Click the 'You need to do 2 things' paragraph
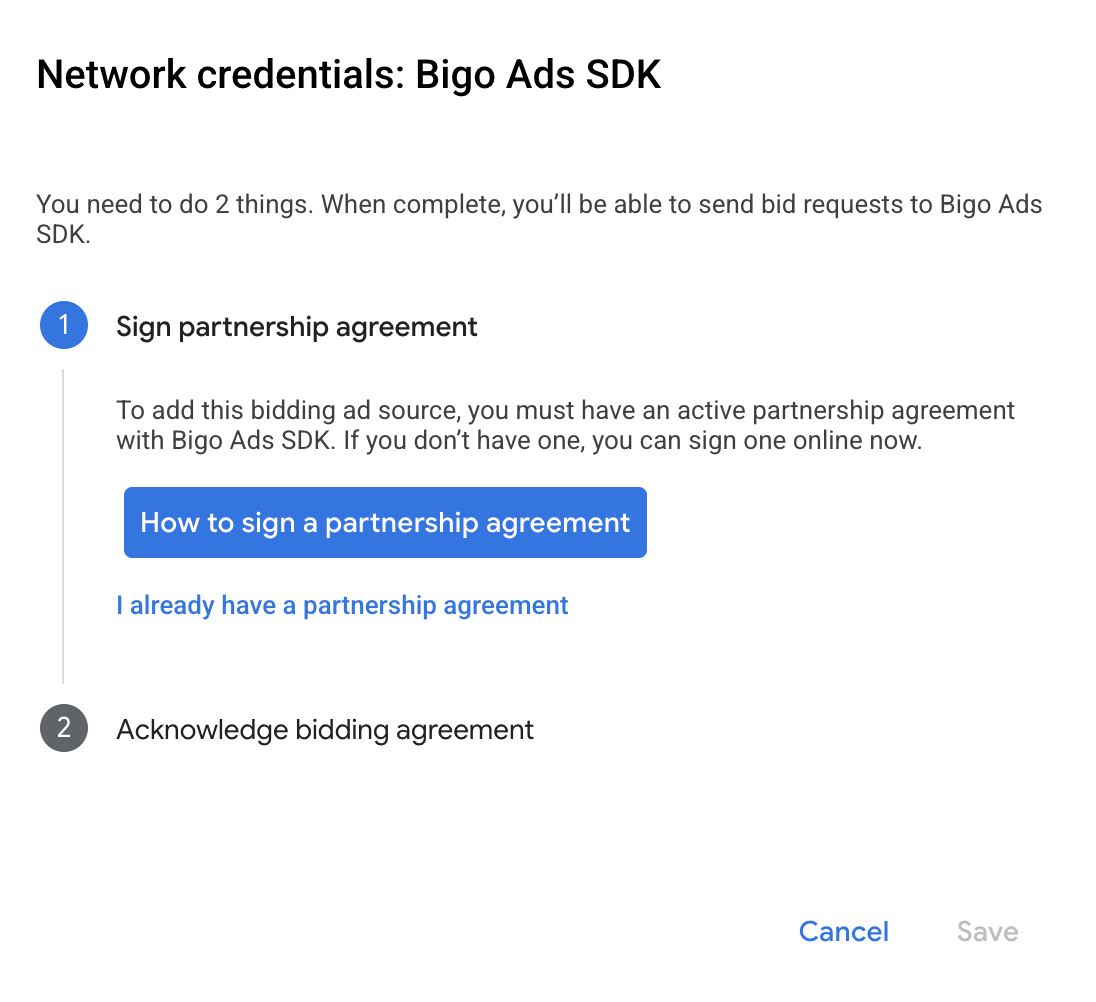The image size is (1096, 1002). click(x=539, y=219)
